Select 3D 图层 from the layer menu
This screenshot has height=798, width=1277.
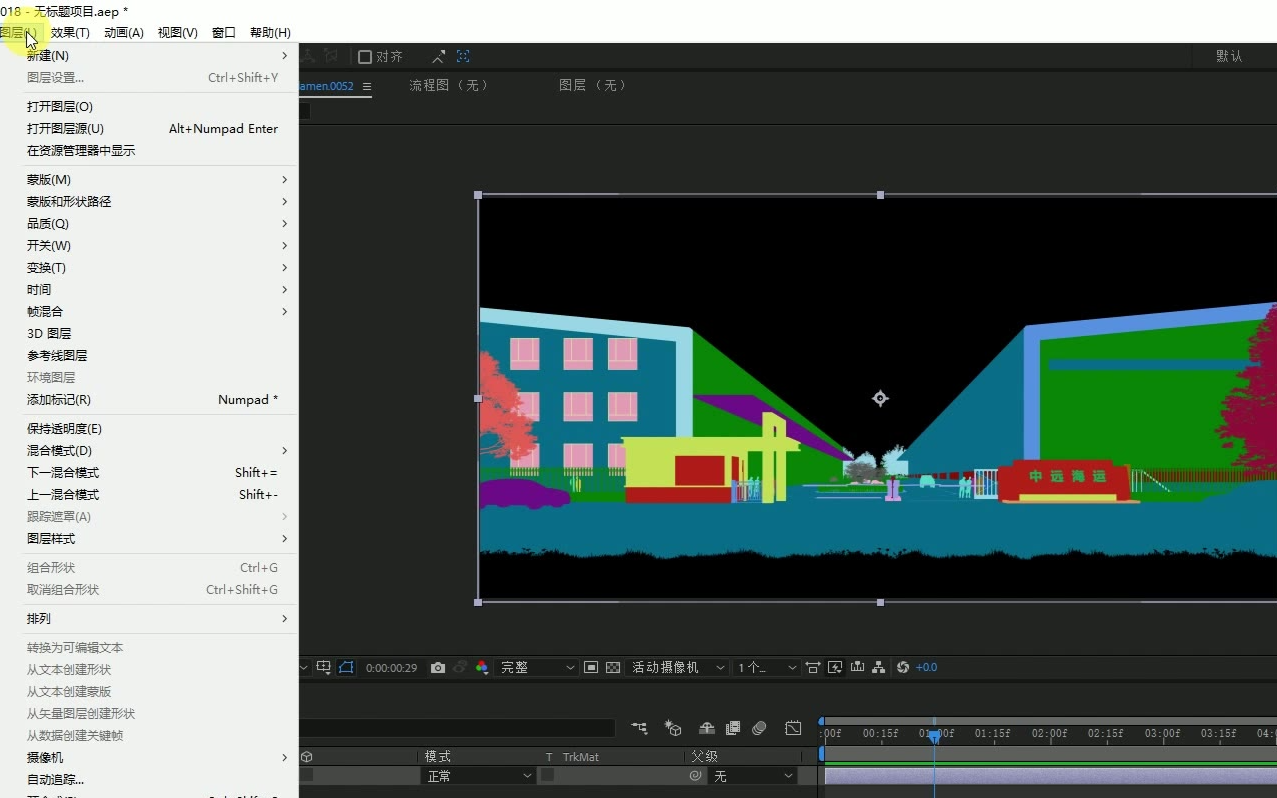pyautogui.click(x=49, y=334)
